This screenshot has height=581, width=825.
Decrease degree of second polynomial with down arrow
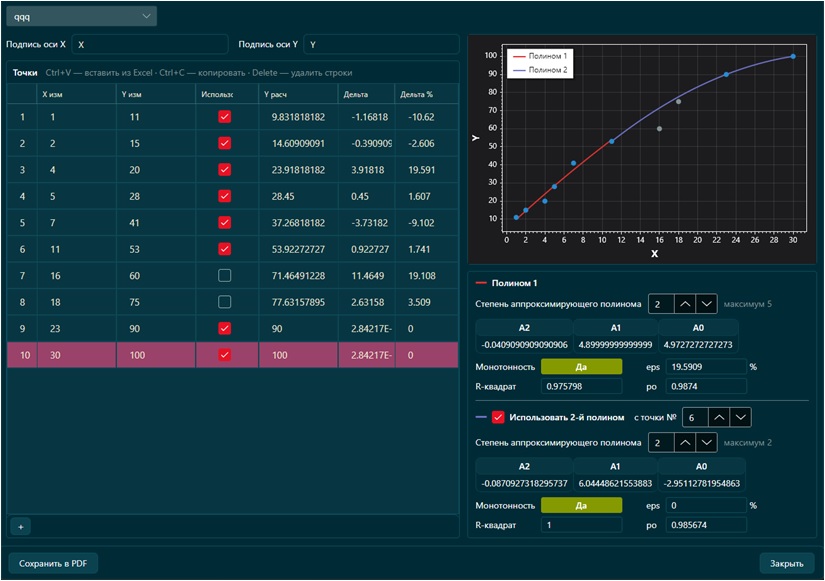click(706, 443)
